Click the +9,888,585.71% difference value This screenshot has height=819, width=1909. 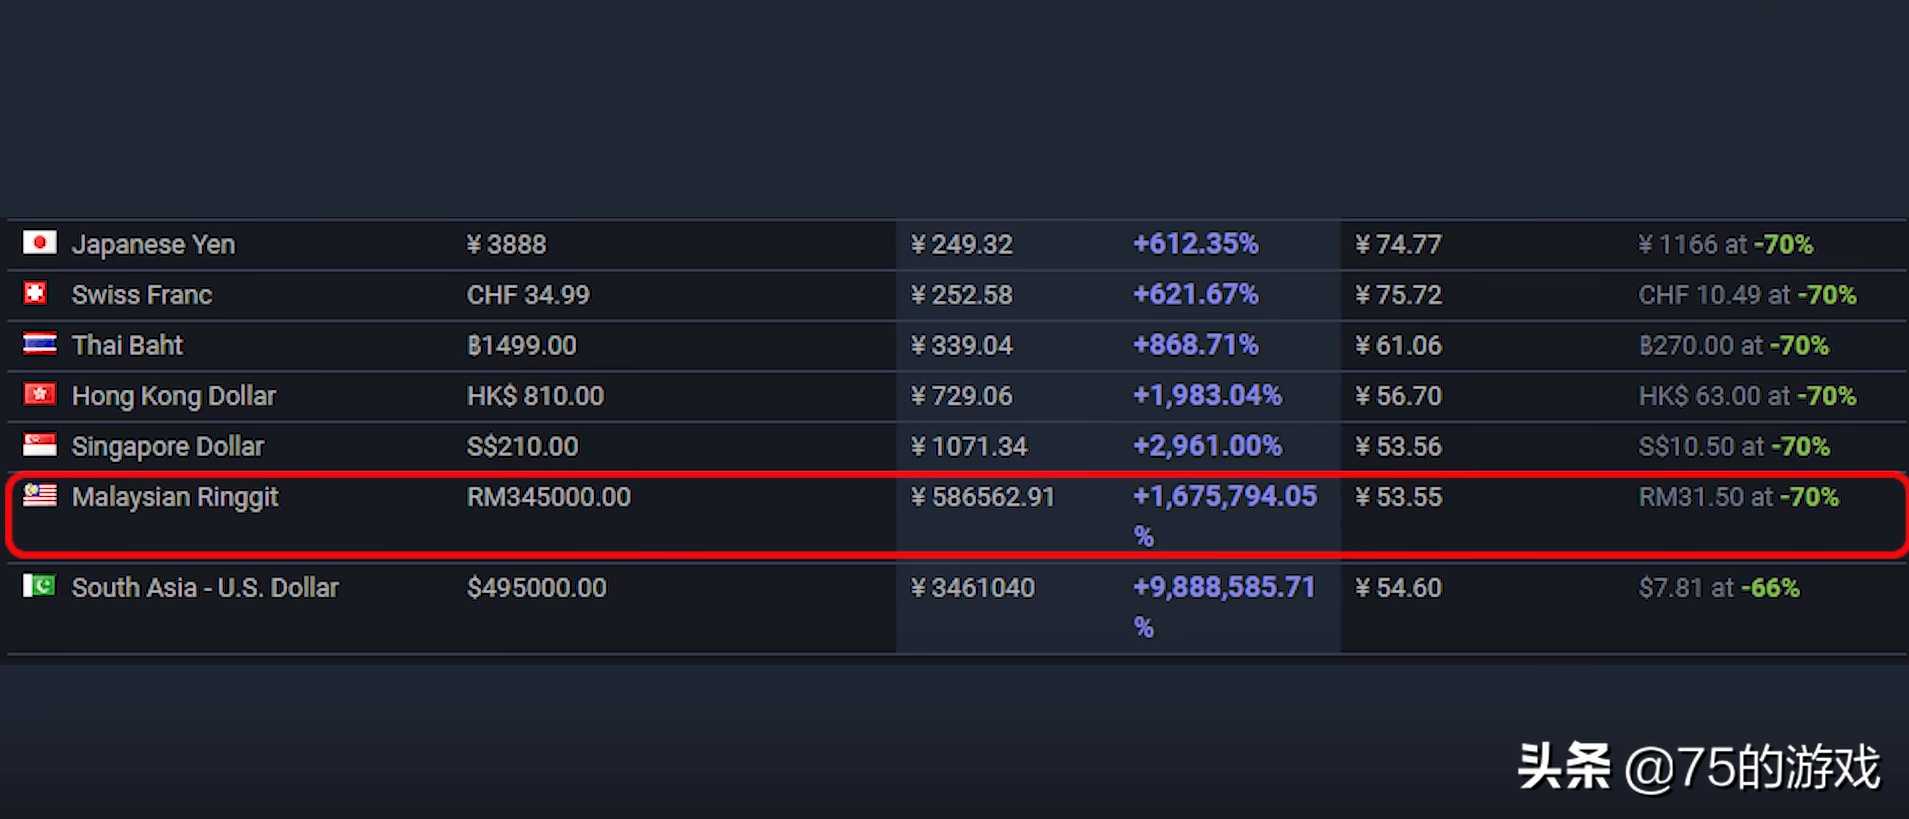pos(1223,588)
